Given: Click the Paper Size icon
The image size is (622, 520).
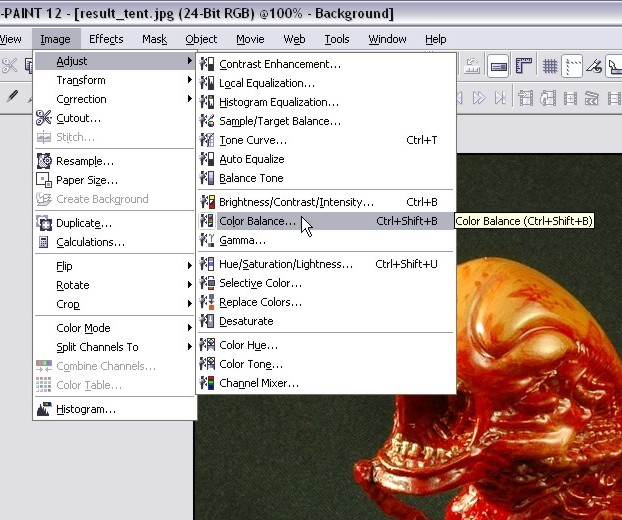Looking at the screenshot, I should click(44, 180).
